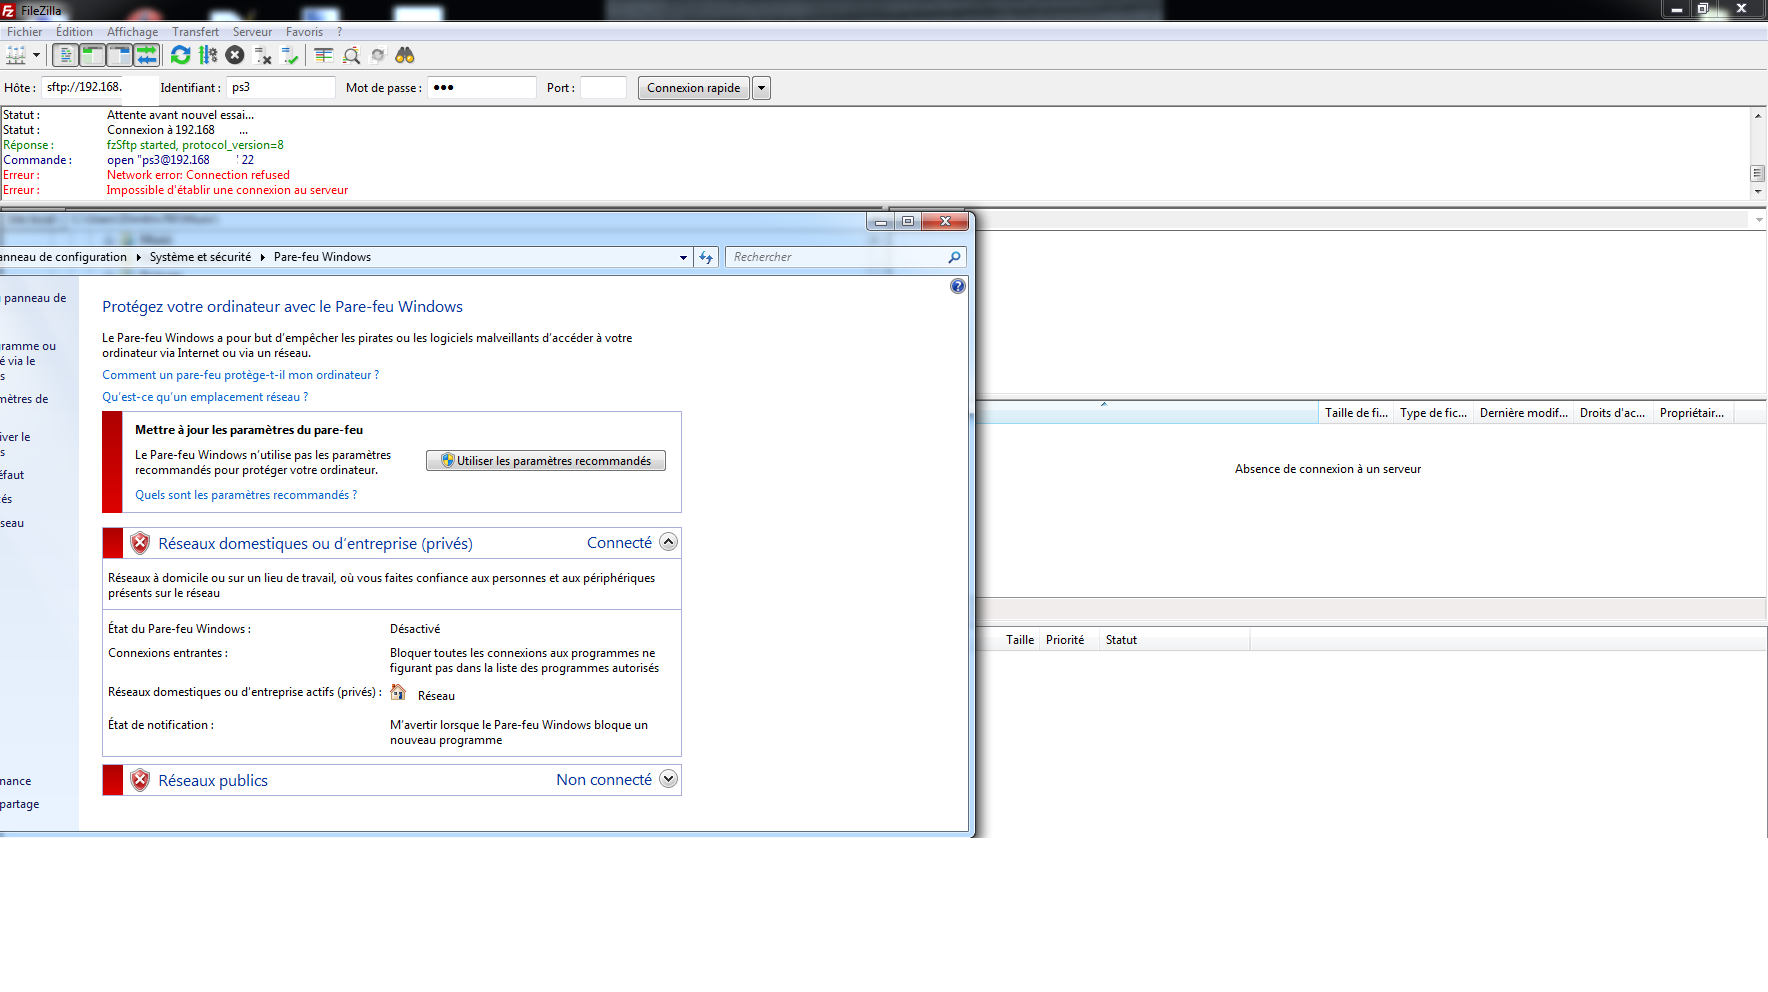Click the Connexion rapide button
Screen dimensions: 1768x992
point(694,88)
